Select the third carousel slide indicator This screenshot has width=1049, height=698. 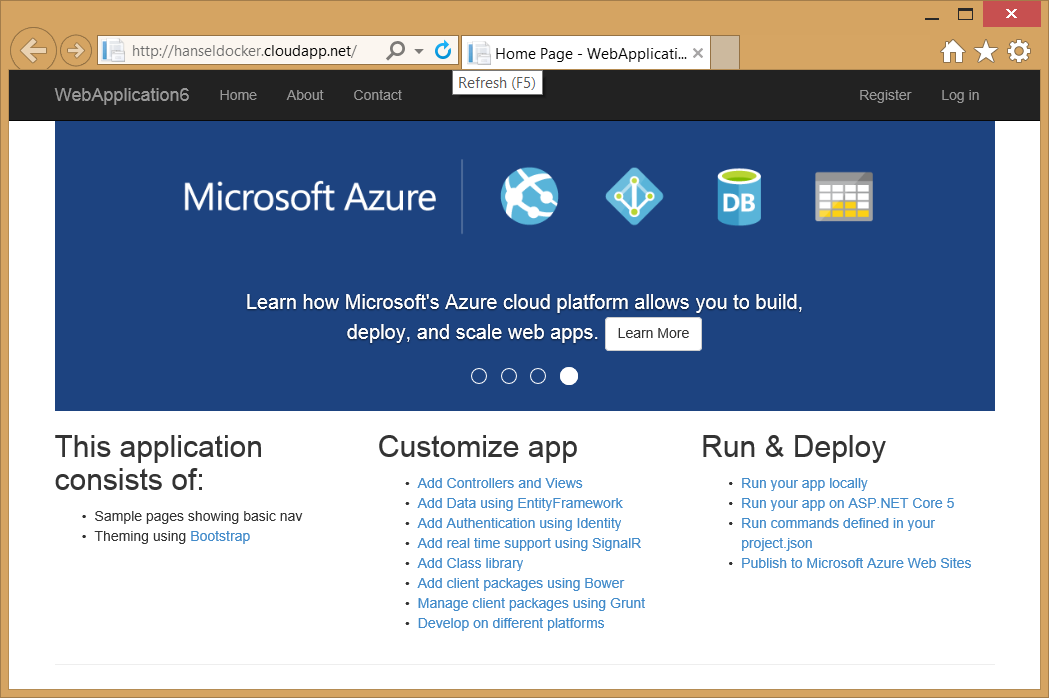[x=538, y=376]
